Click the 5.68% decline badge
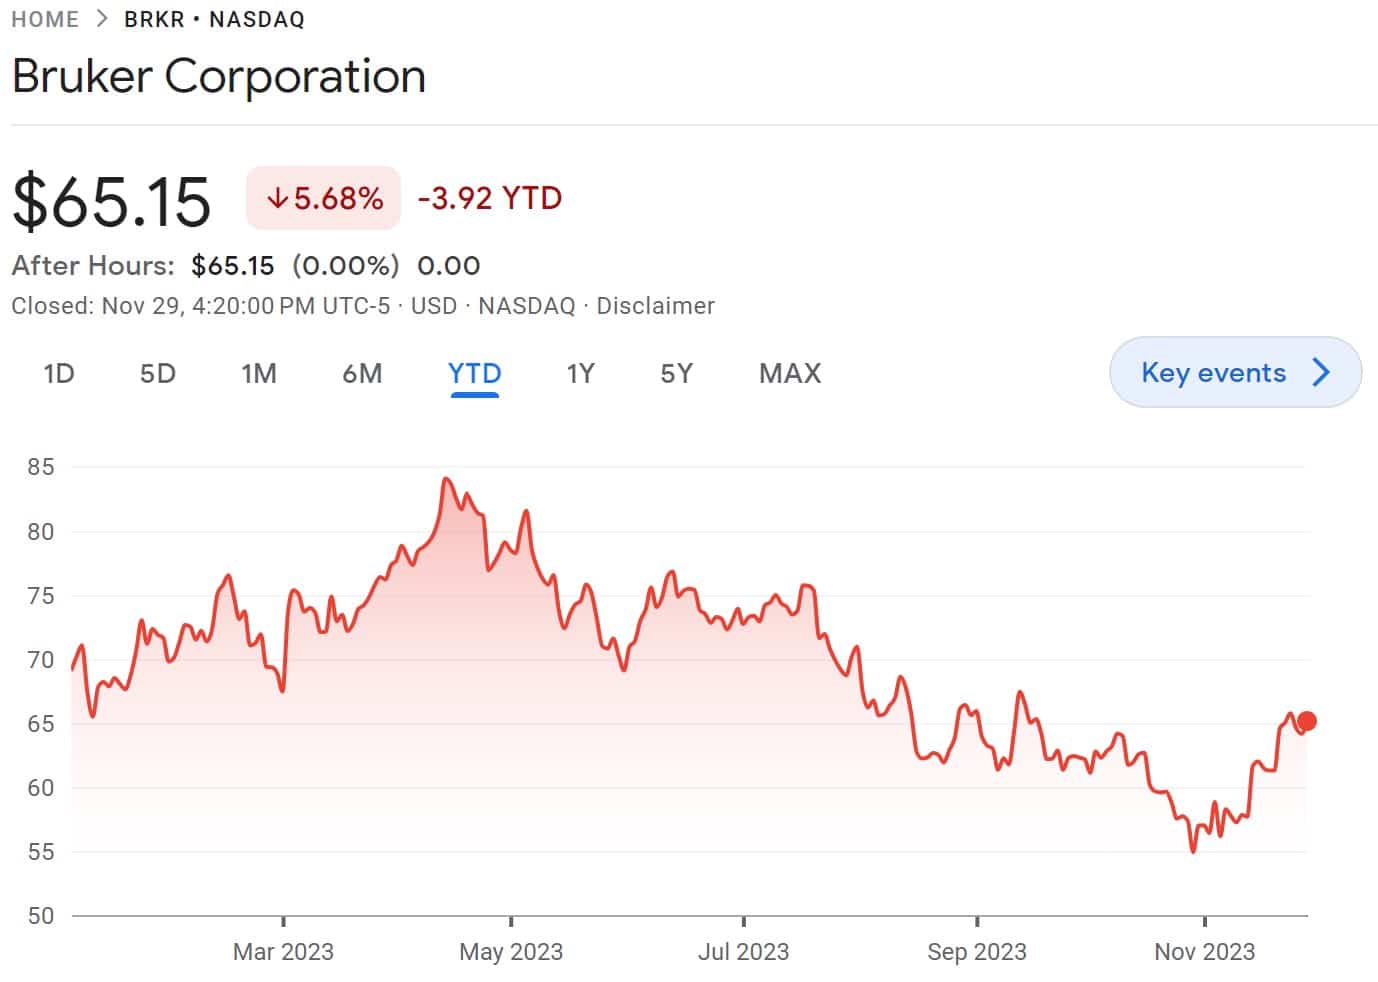Viewport: 1378px width, 982px height. 322,198
